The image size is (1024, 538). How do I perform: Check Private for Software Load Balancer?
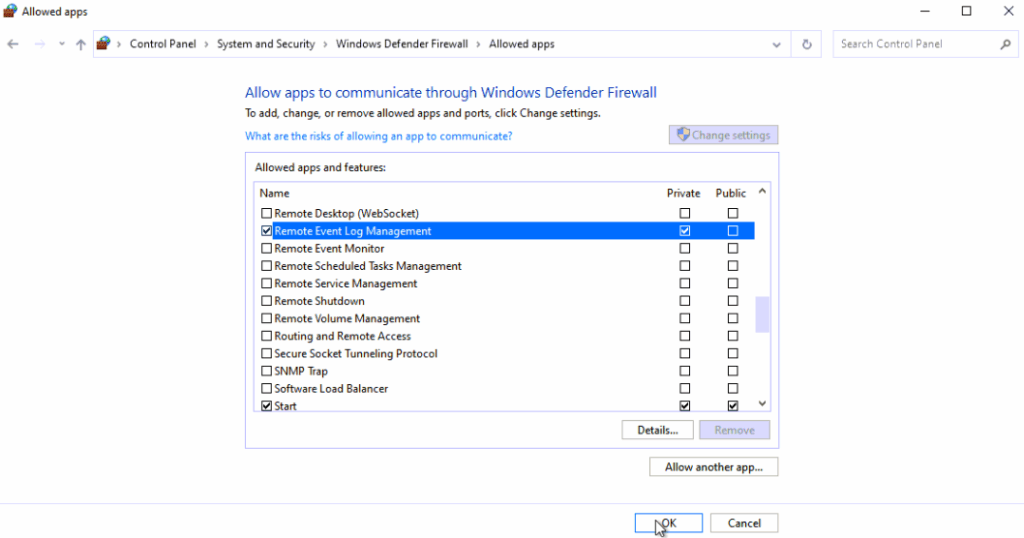(684, 388)
